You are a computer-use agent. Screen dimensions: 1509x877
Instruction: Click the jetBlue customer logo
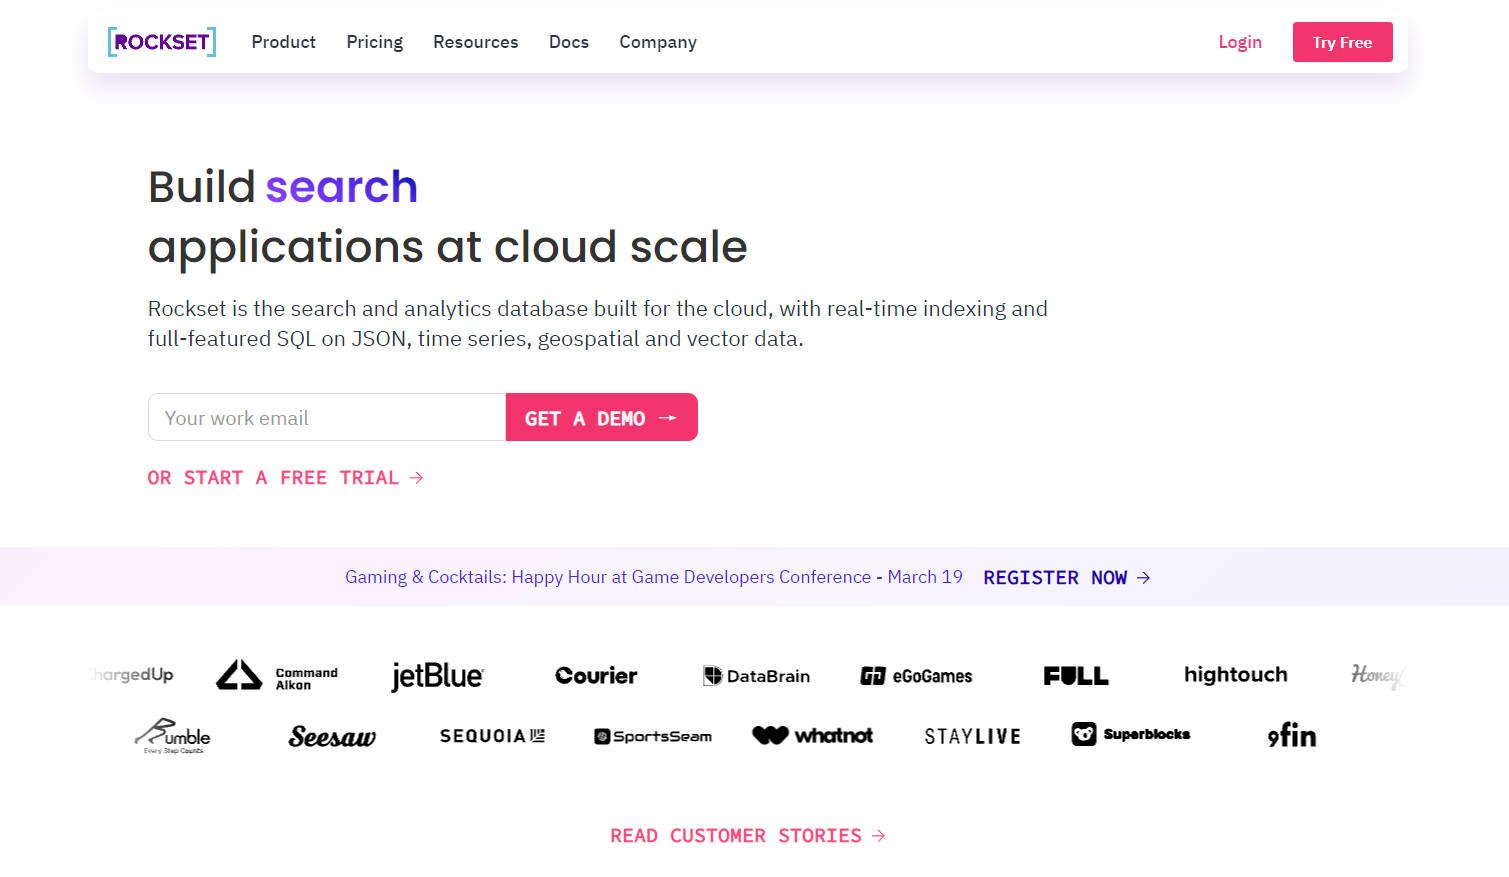point(437,676)
